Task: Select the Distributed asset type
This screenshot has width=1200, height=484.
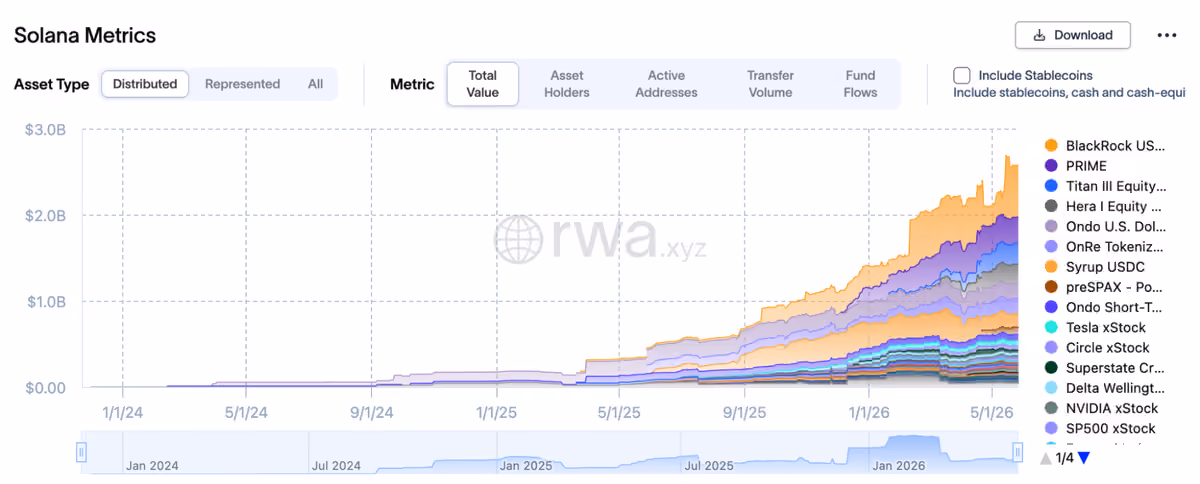Action: pyautogui.click(x=145, y=84)
